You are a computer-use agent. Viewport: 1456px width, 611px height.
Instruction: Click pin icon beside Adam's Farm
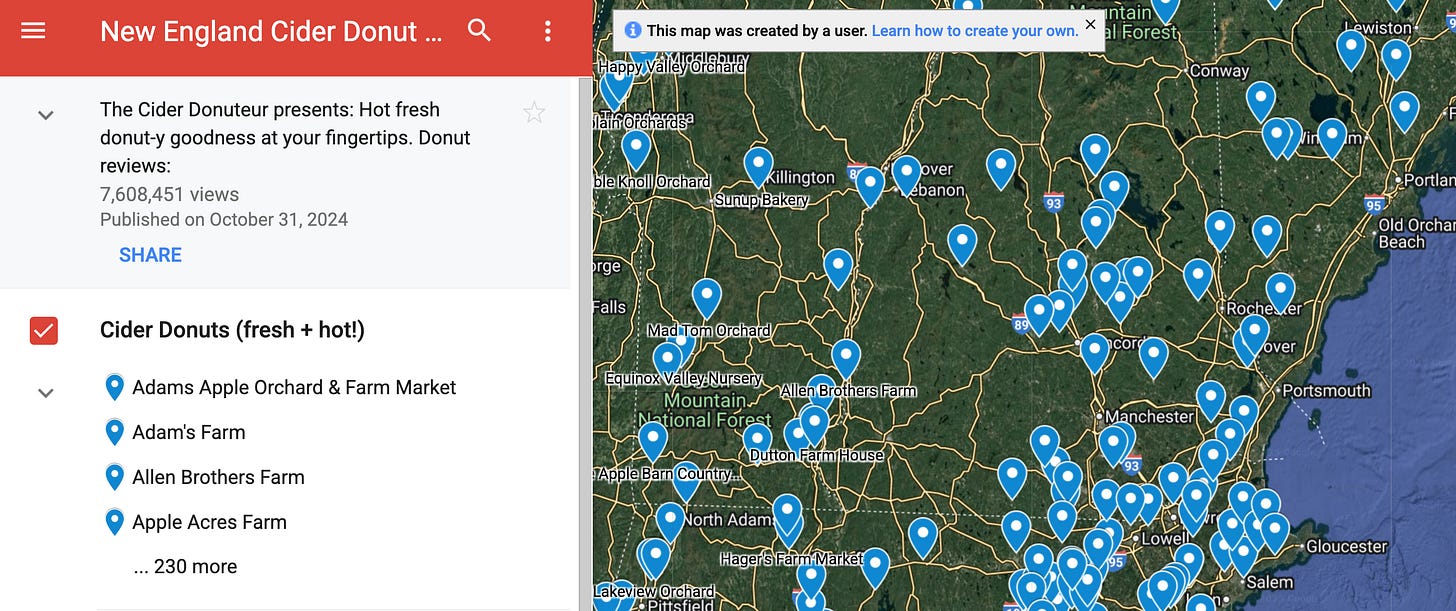(115, 432)
